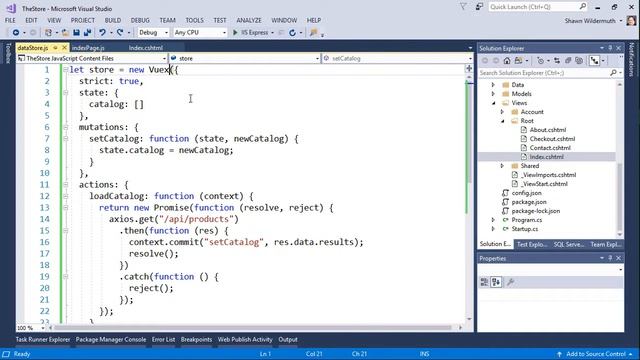
Task: Toggle Alphabetical sort in Properties panel
Action: pyautogui.click(x=496, y=282)
